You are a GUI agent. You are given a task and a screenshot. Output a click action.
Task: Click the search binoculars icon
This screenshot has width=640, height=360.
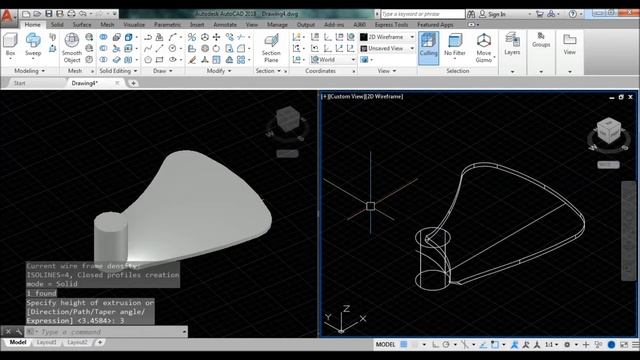(x=471, y=14)
